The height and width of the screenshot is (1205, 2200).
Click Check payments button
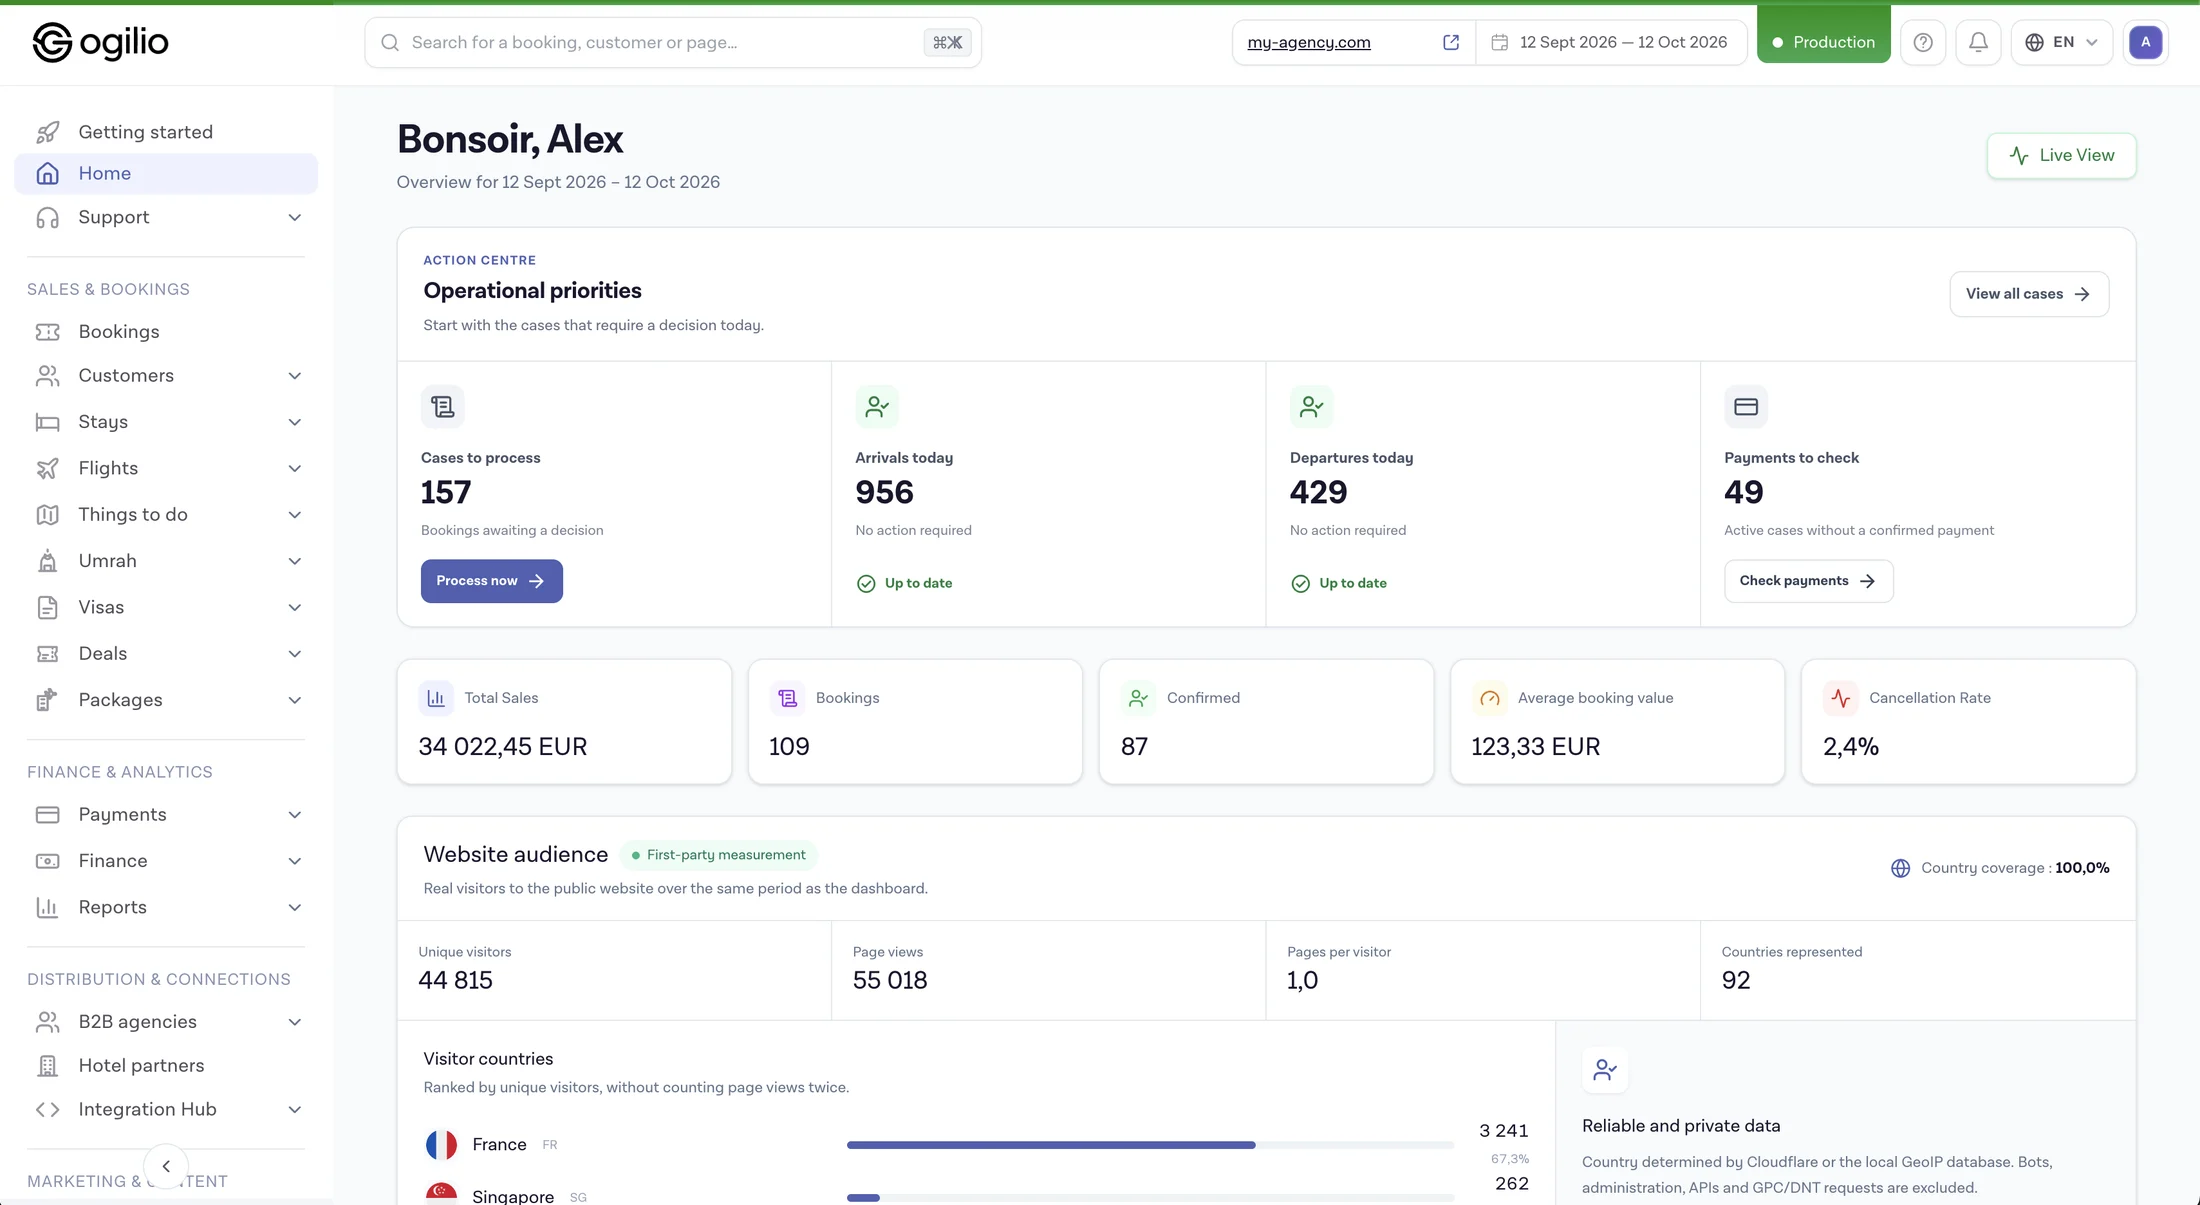1808,581
